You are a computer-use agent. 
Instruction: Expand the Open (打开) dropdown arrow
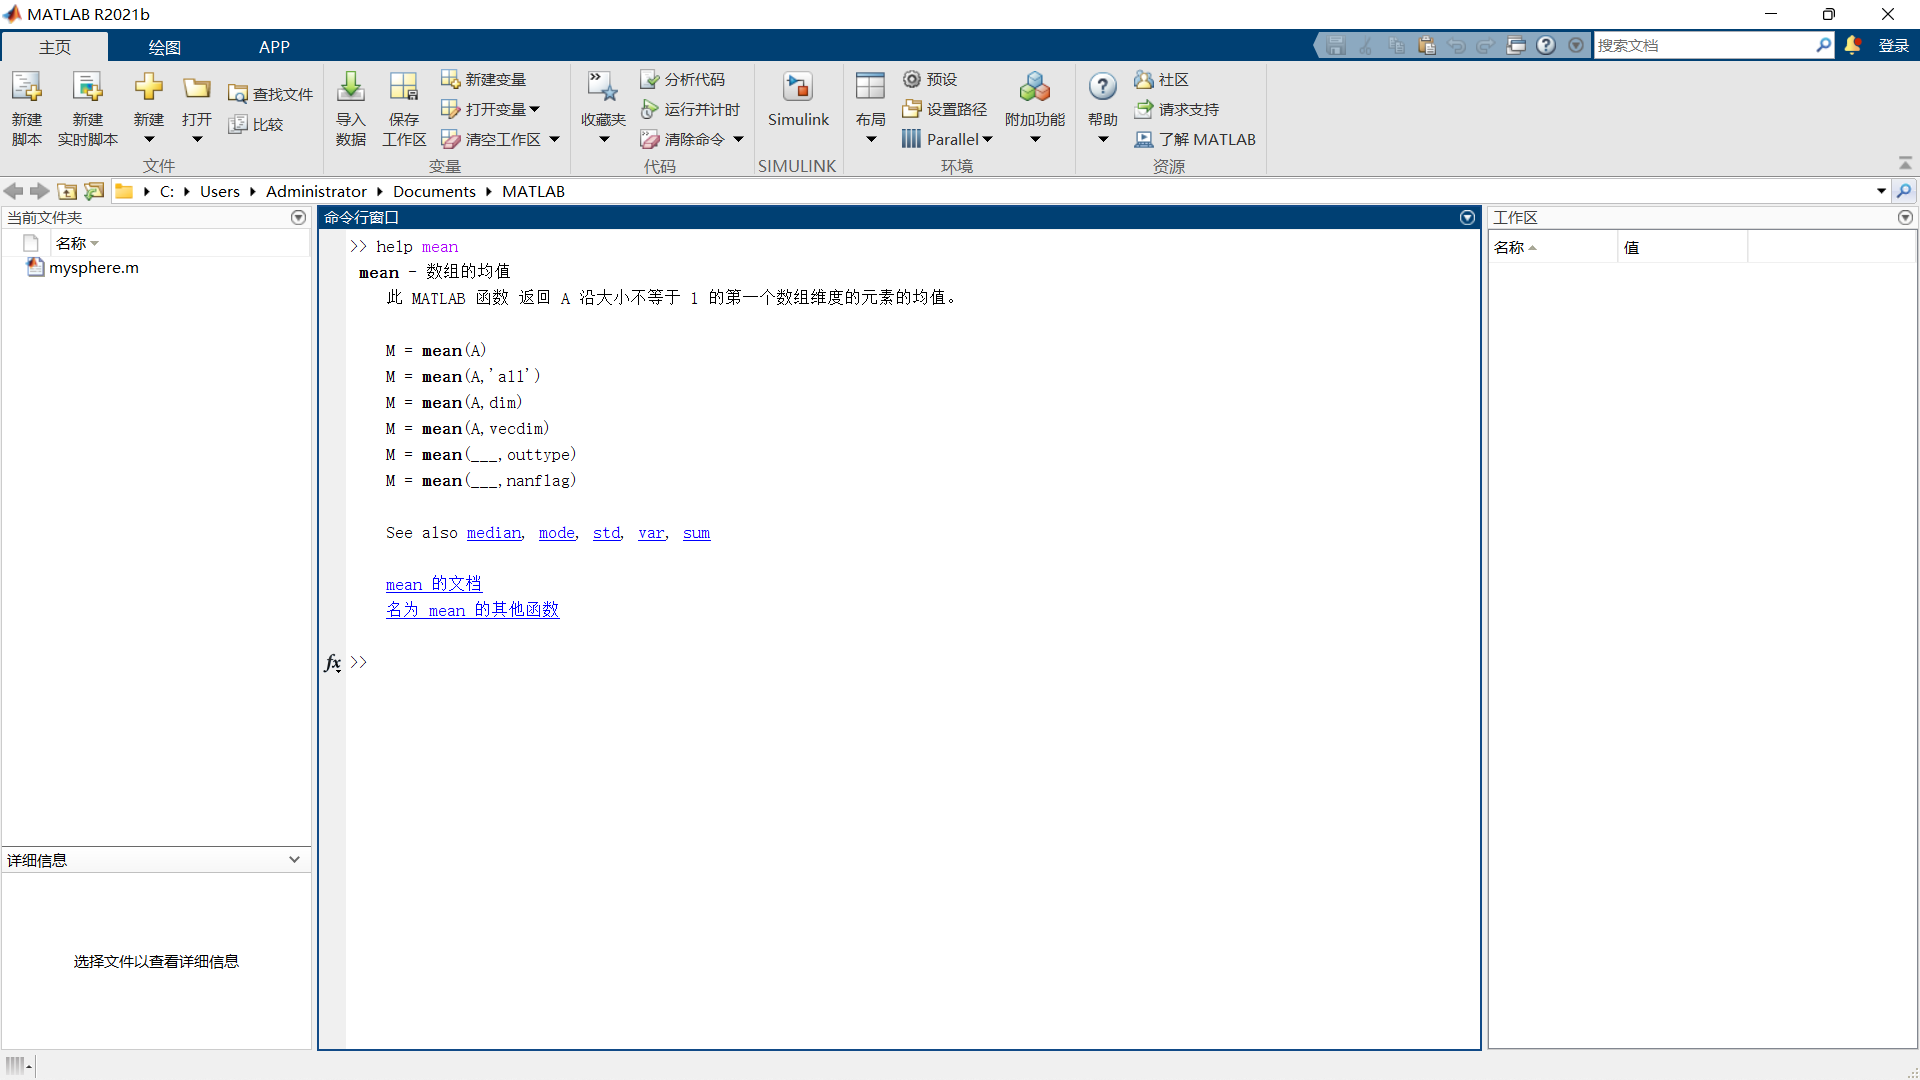tap(197, 140)
